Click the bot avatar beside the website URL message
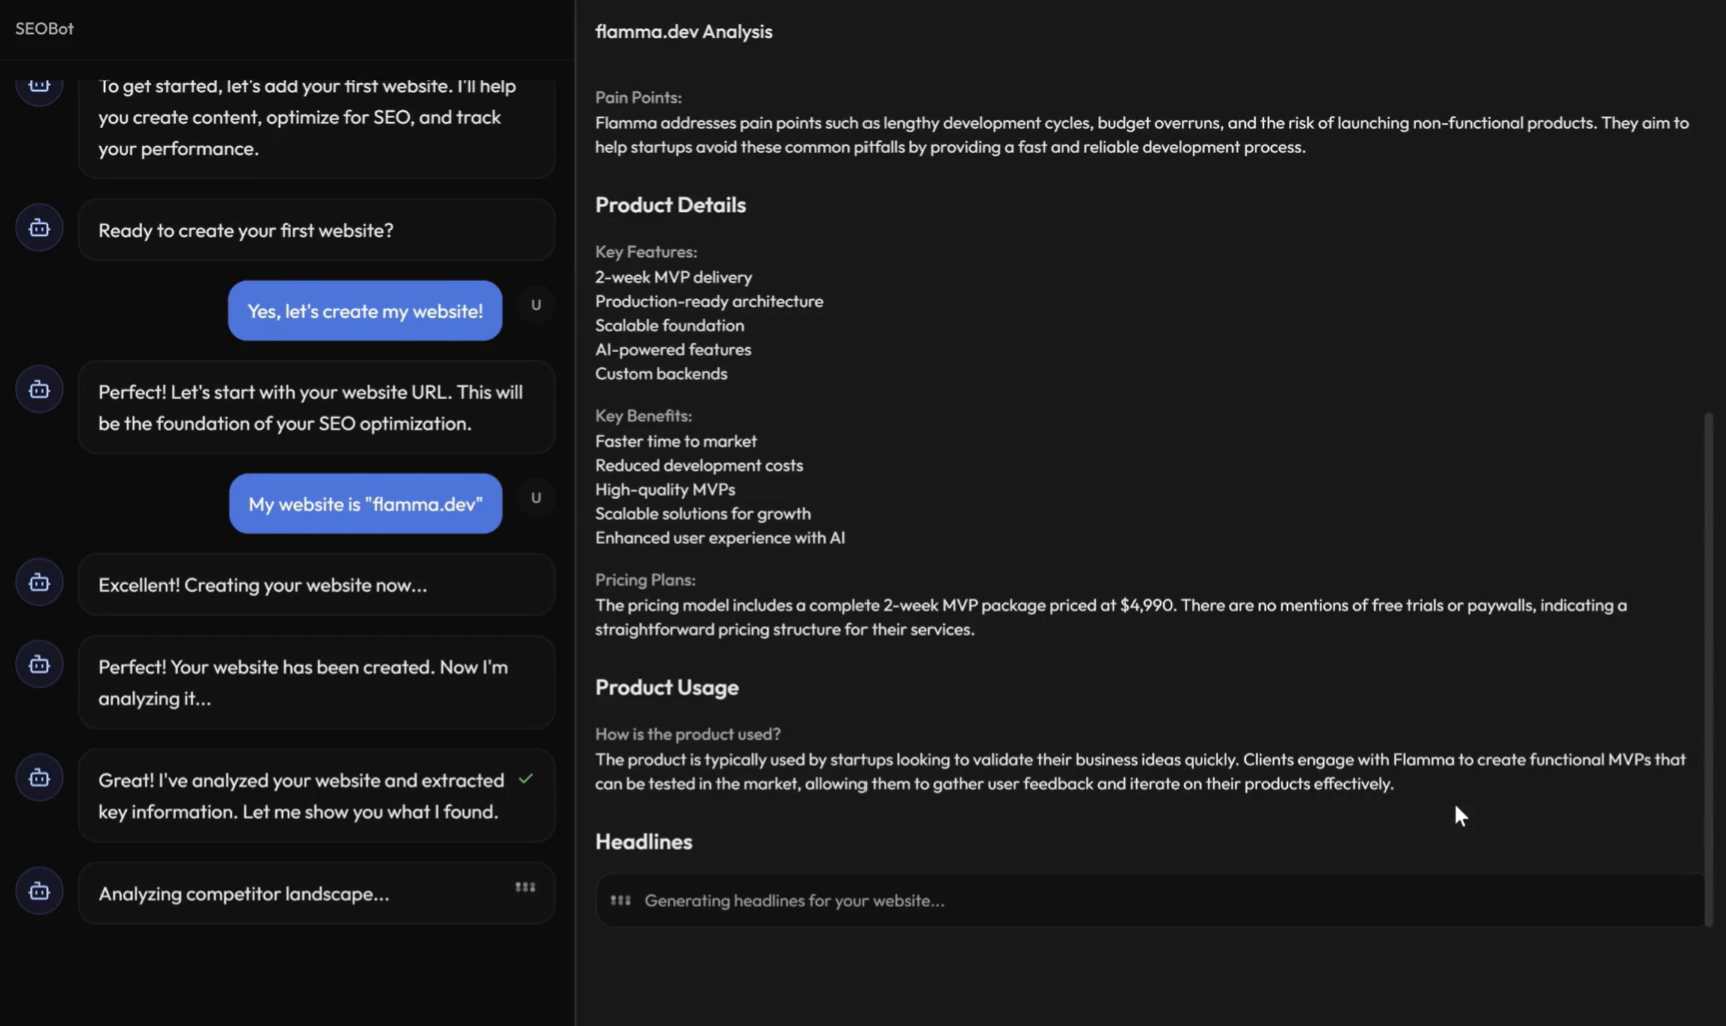Viewport: 1726px width, 1026px height. 39,390
